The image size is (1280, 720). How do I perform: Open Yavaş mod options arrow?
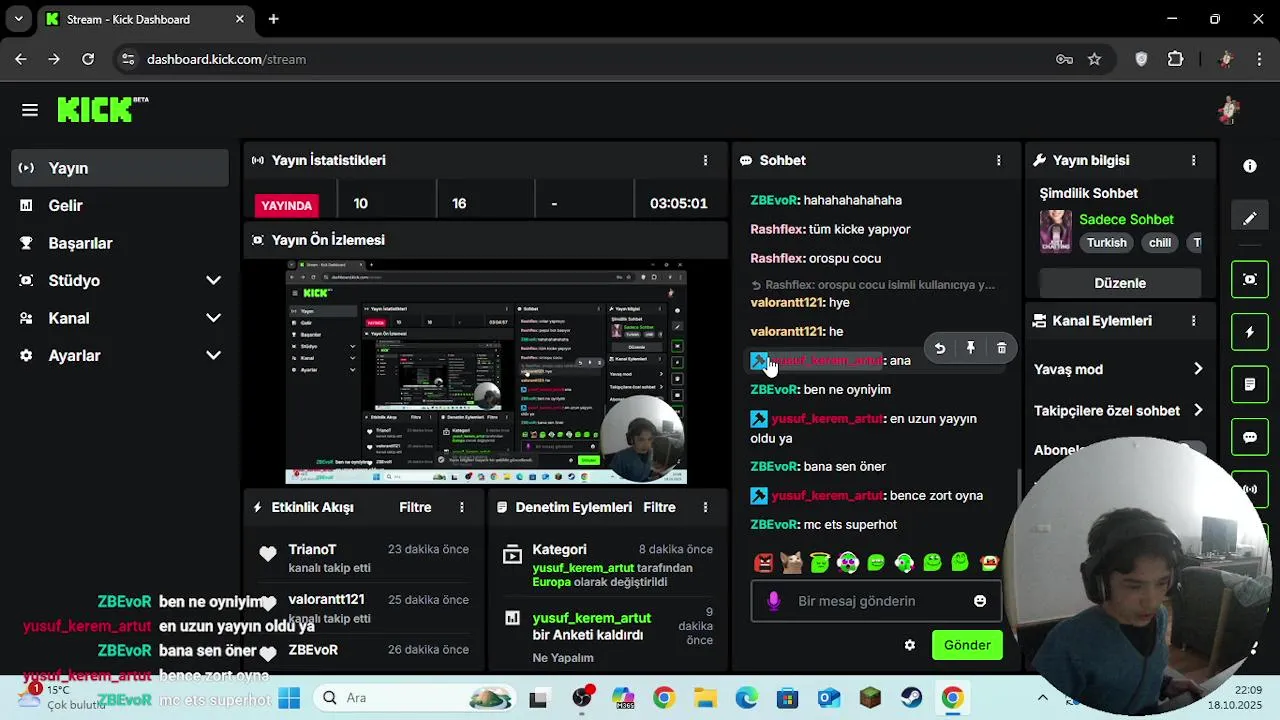[1198, 369]
